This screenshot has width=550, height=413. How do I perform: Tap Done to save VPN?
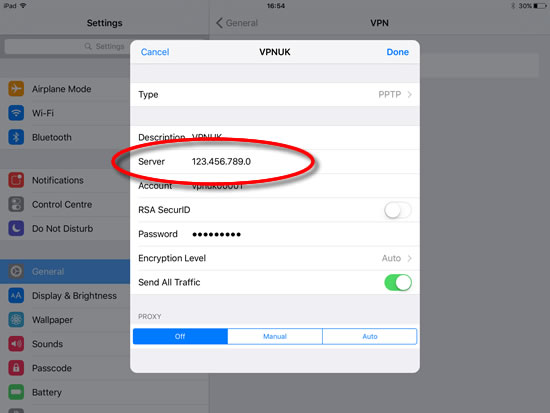tap(397, 52)
